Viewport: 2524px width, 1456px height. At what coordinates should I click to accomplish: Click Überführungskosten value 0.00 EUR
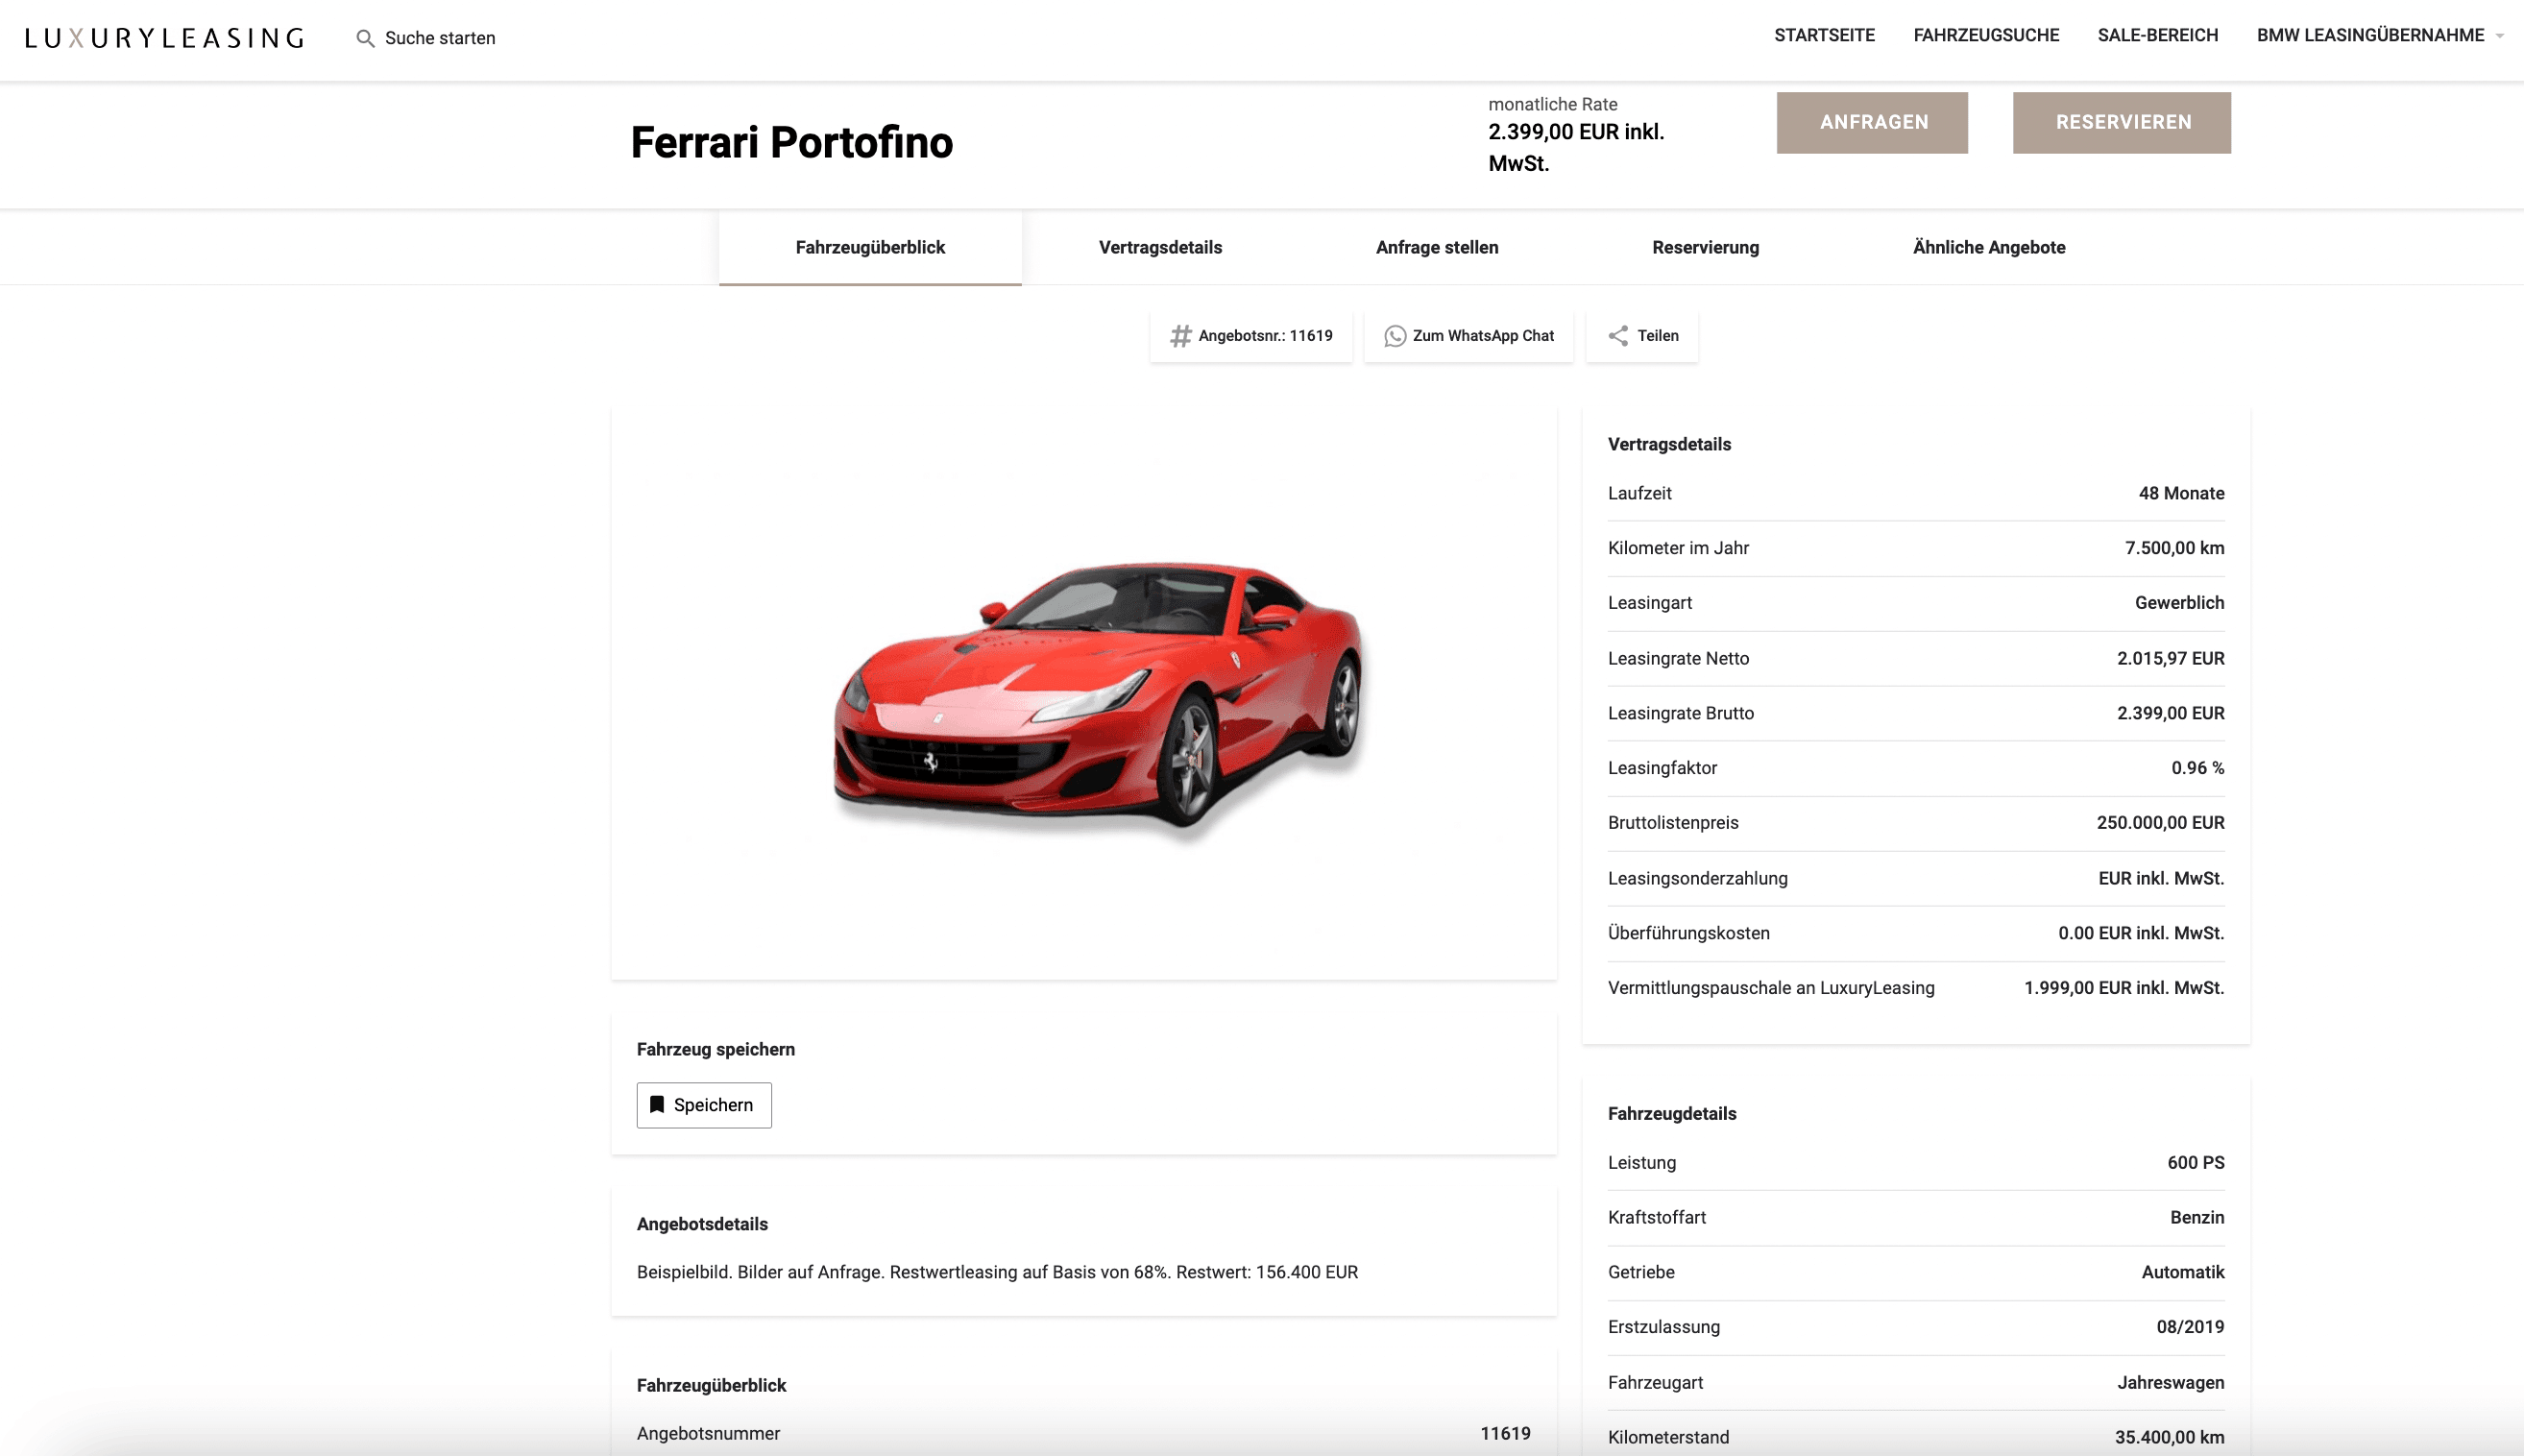2141,933
